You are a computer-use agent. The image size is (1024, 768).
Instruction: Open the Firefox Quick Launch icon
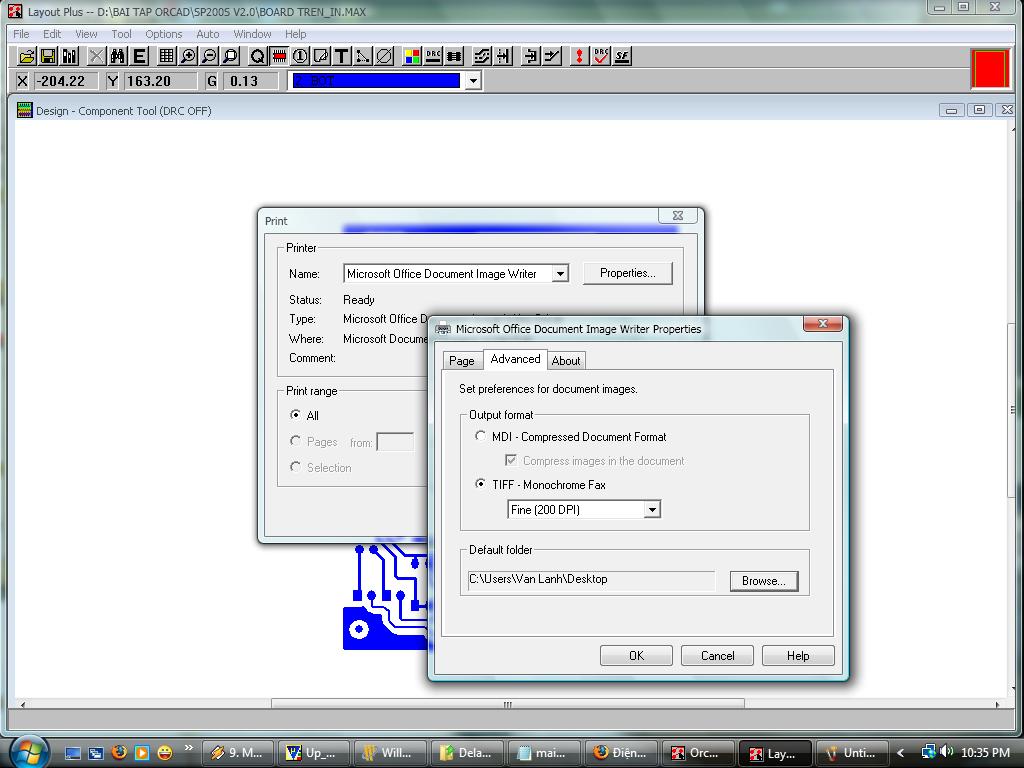pyautogui.click(x=119, y=752)
